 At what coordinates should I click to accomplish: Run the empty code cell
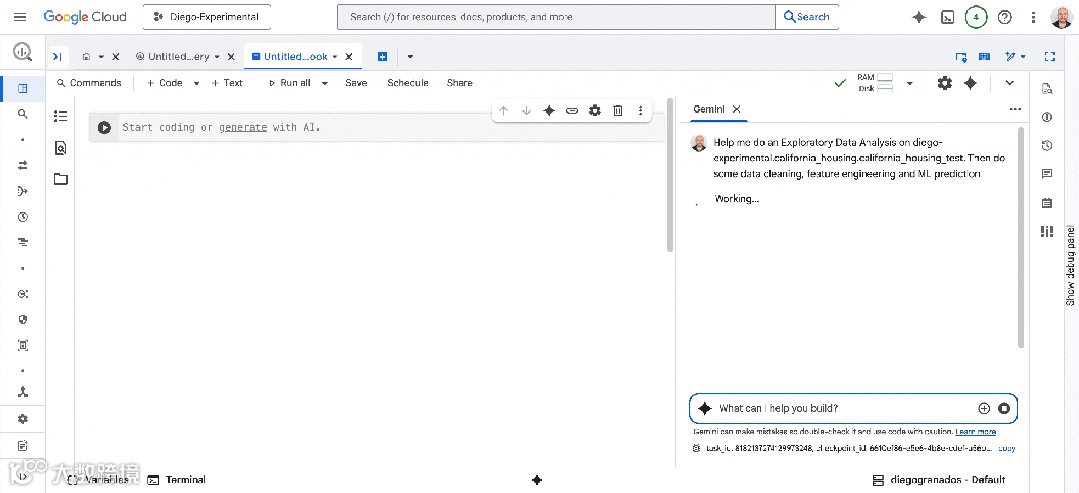click(104, 127)
